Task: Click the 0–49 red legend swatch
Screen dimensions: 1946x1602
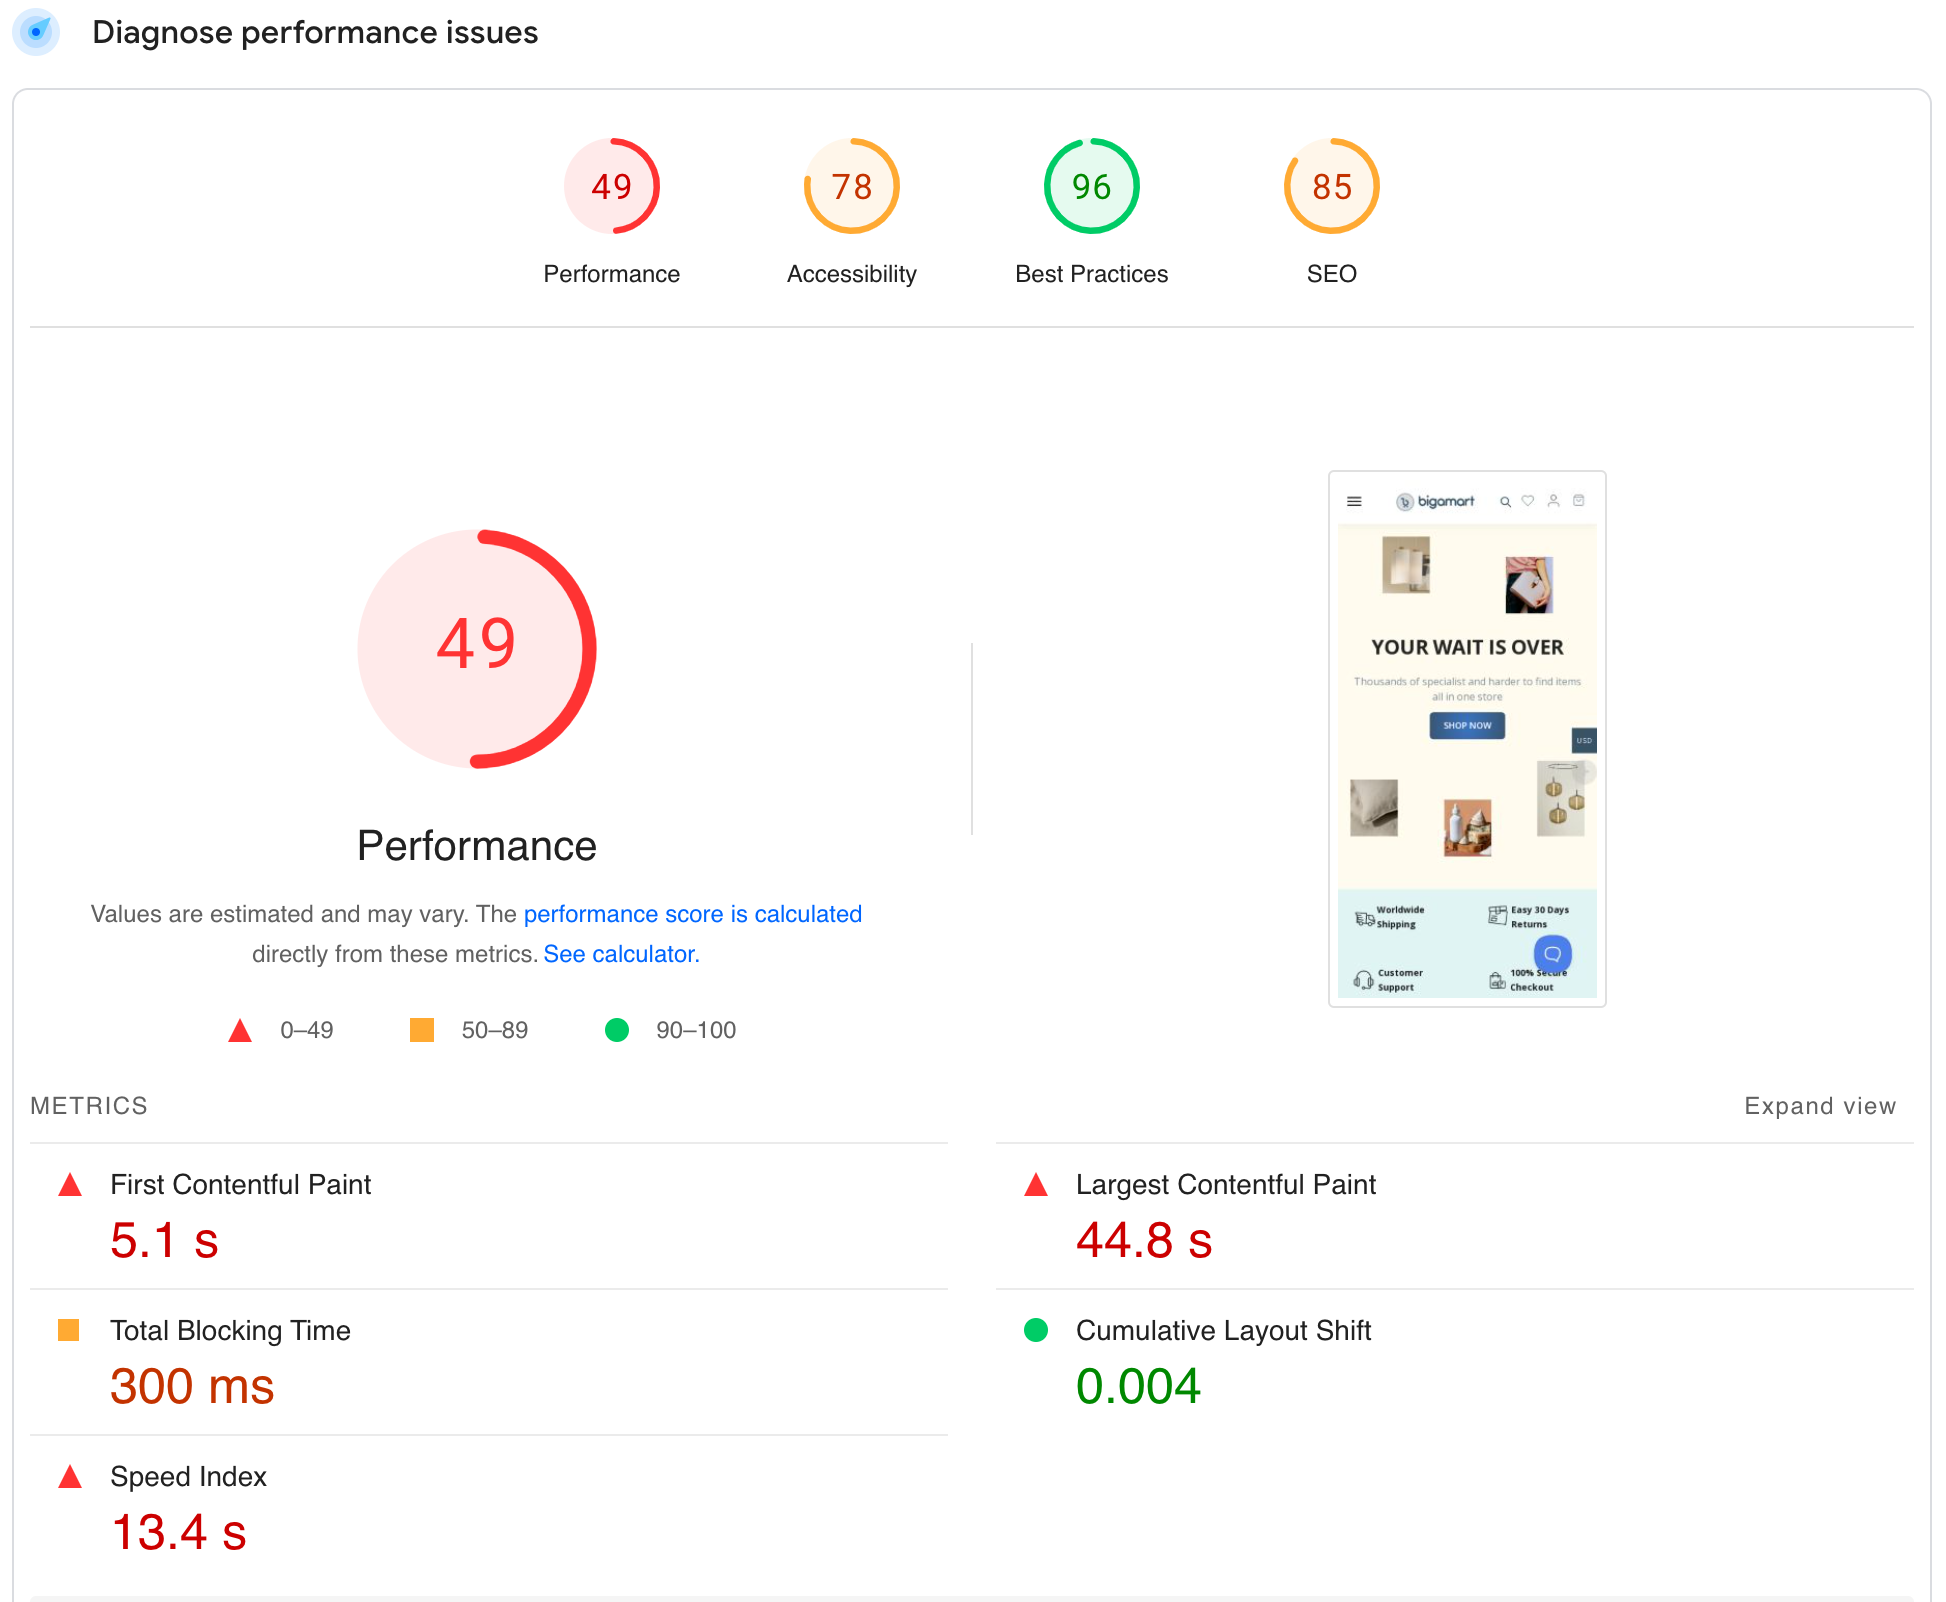Action: pyautogui.click(x=240, y=1031)
